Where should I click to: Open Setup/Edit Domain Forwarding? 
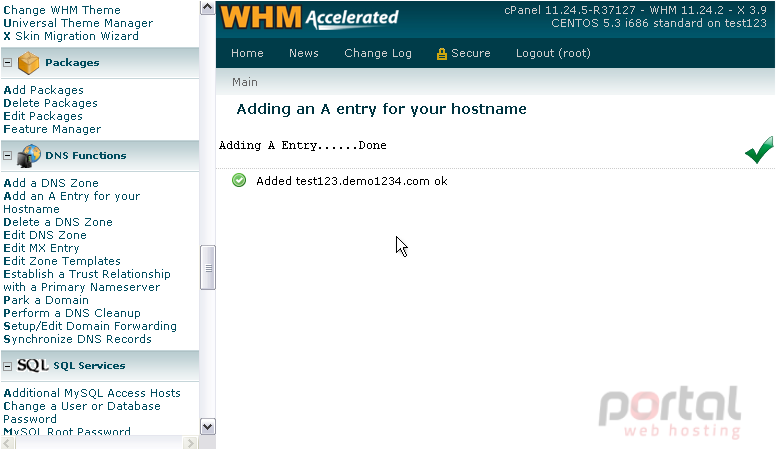tap(90, 326)
